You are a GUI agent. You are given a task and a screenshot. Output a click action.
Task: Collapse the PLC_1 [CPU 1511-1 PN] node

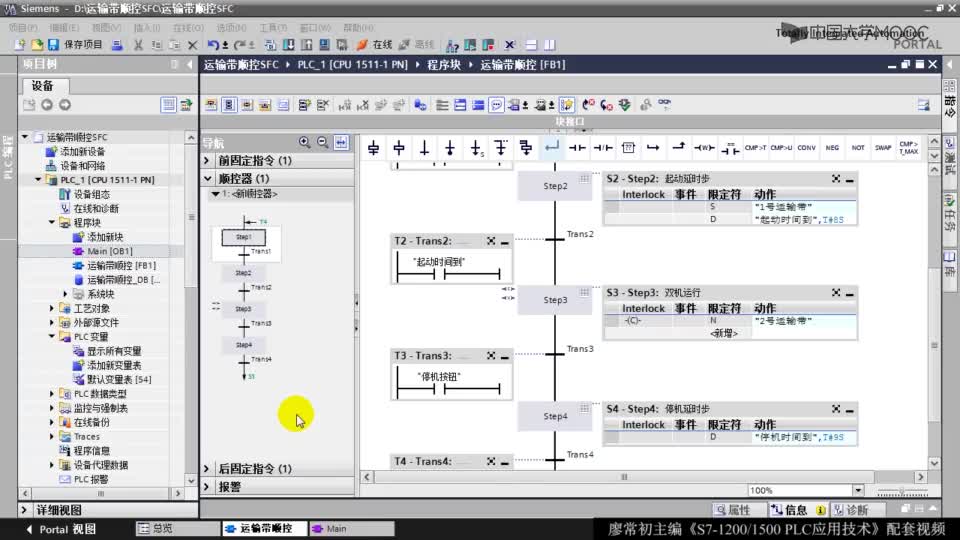pyautogui.click(x=39, y=180)
